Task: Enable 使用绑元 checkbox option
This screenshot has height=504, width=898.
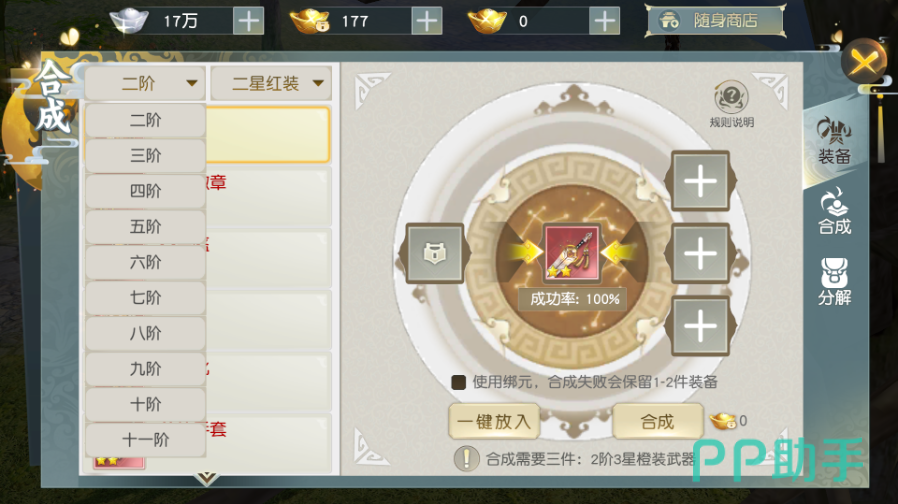Action: pyautogui.click(x=458, y=382)
